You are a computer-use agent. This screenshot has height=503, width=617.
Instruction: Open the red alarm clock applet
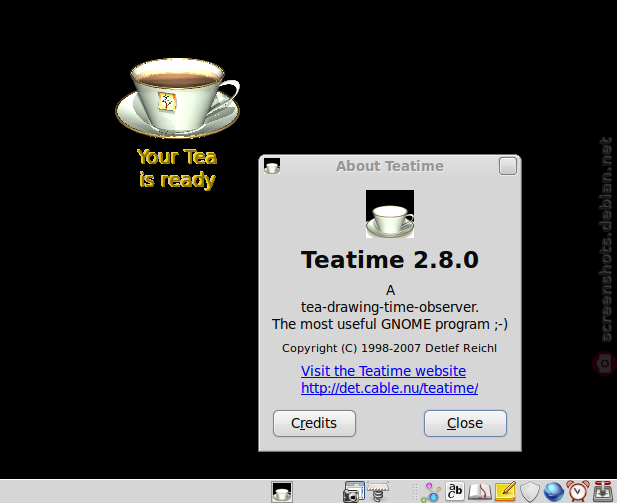578,492
